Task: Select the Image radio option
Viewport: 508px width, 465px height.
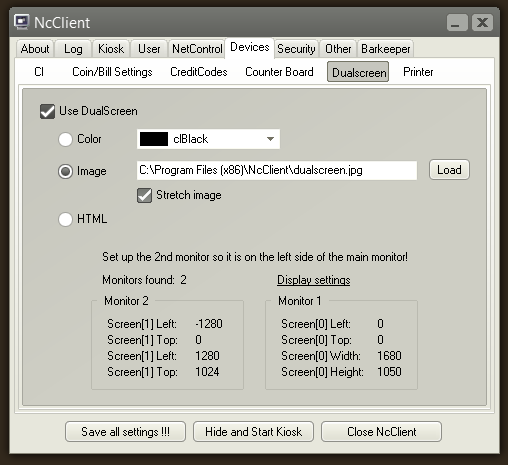Action: click(x=65, y=171)
